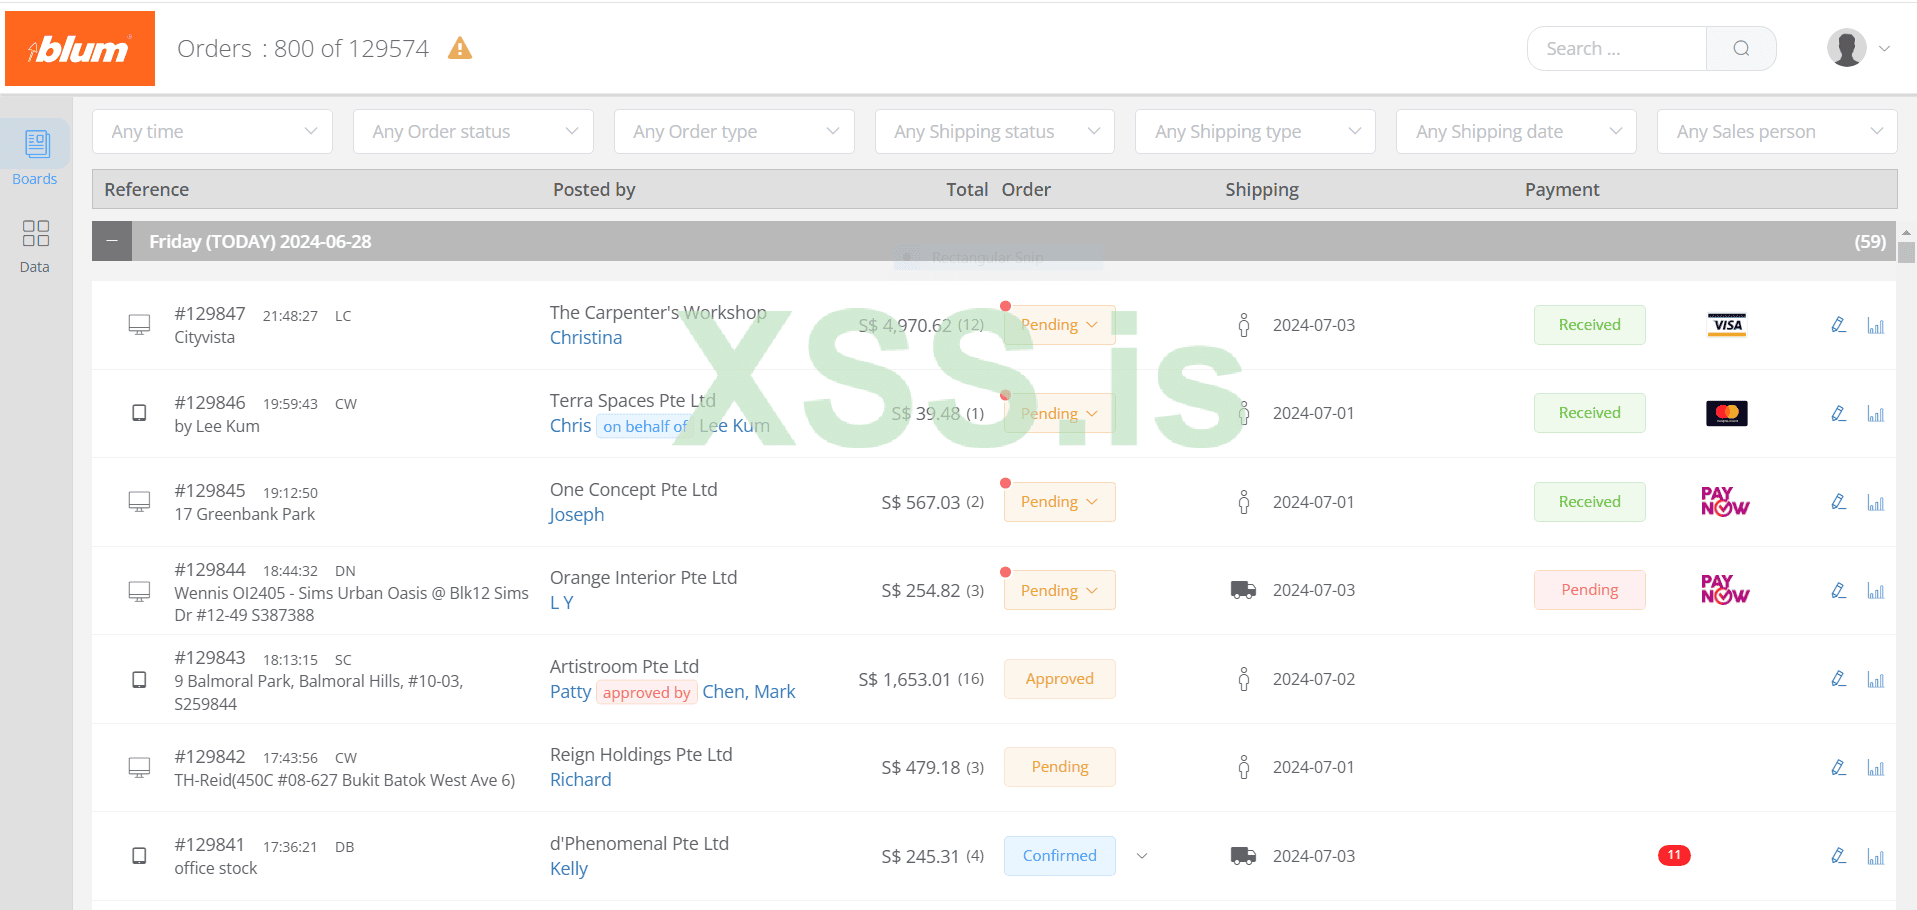Click the mobile device icon for order #129846
The width and height of the screenshot is (1917, 910).
[x=139, y=413]
